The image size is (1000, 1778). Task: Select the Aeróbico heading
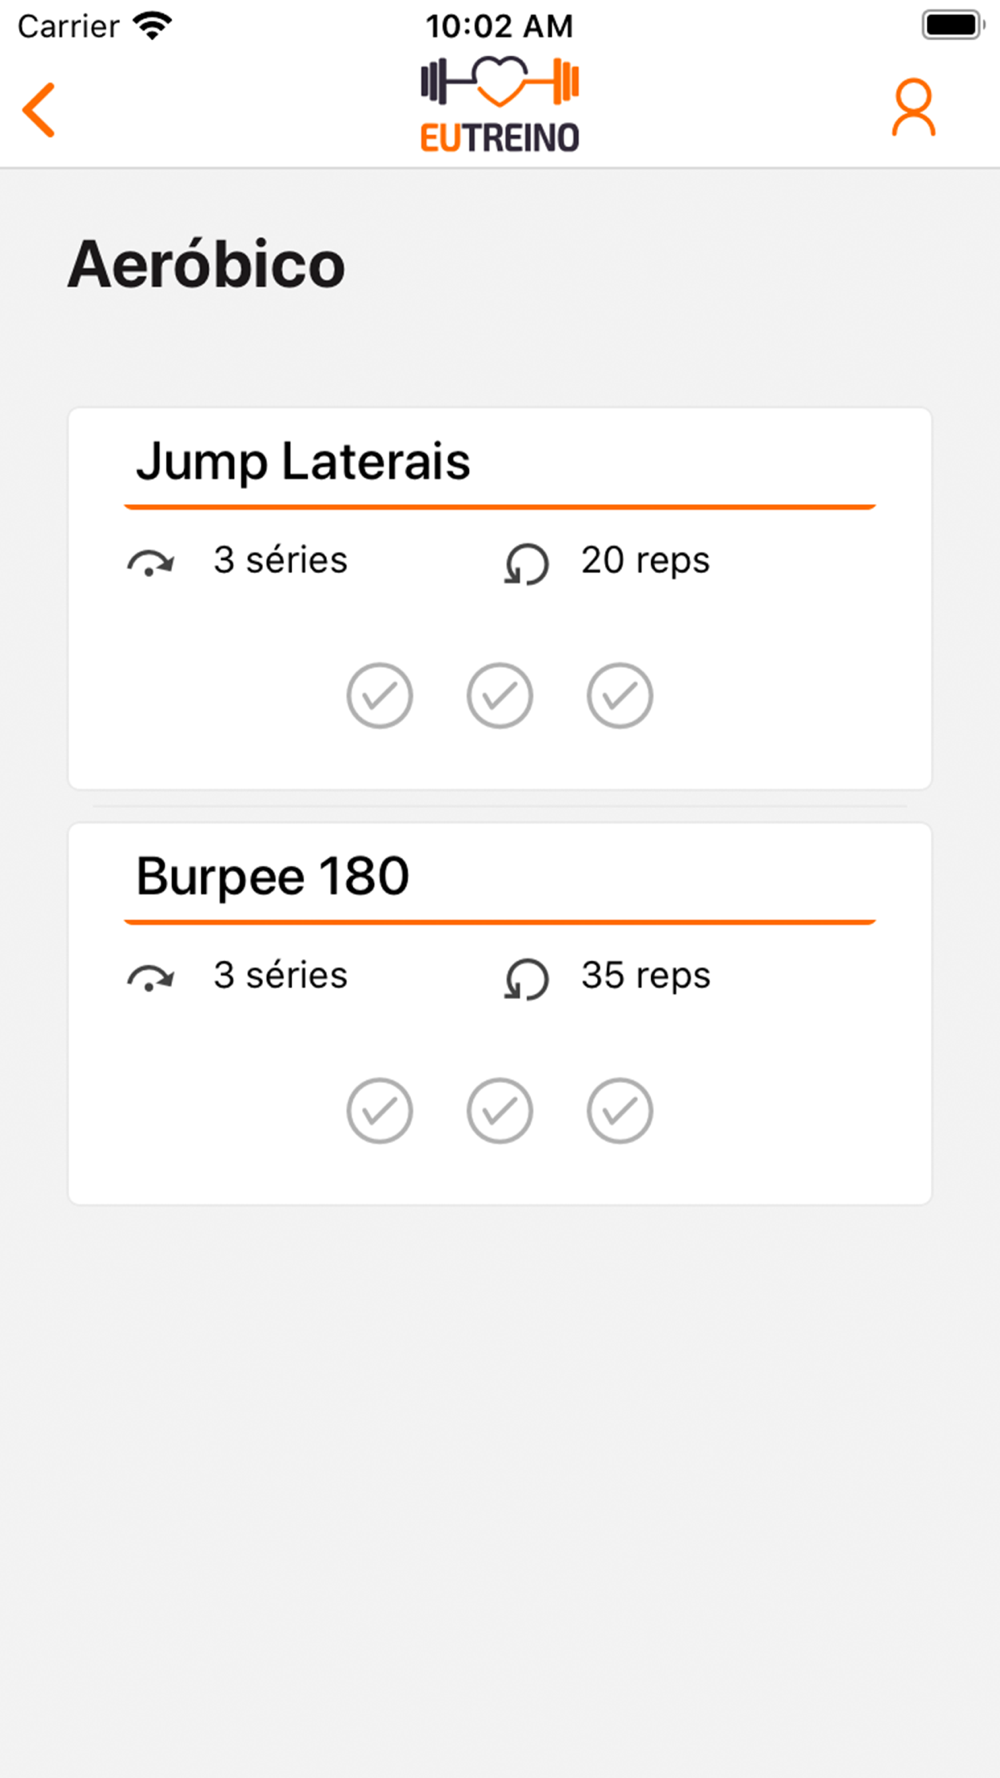coord(206,265)
